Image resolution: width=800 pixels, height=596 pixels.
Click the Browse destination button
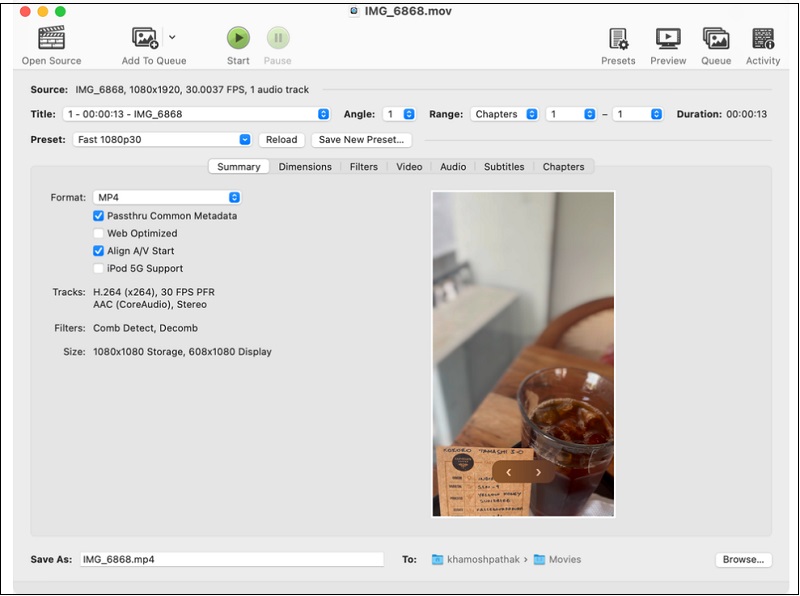tap(743, 560)
